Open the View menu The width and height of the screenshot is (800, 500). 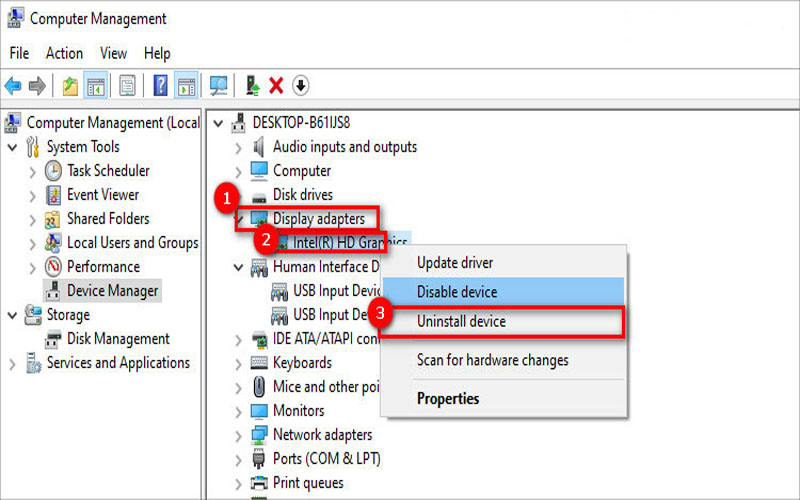[x=113, y=53]
